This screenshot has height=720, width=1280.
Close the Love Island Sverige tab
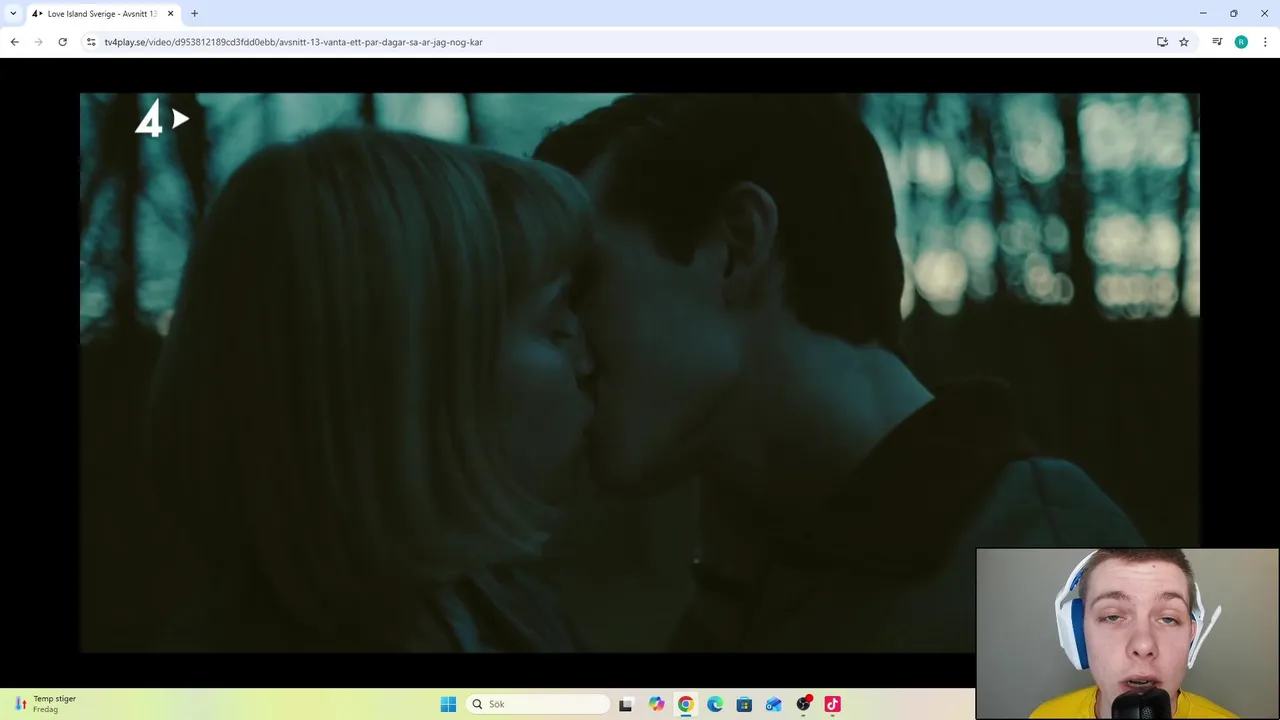point(170,14)
